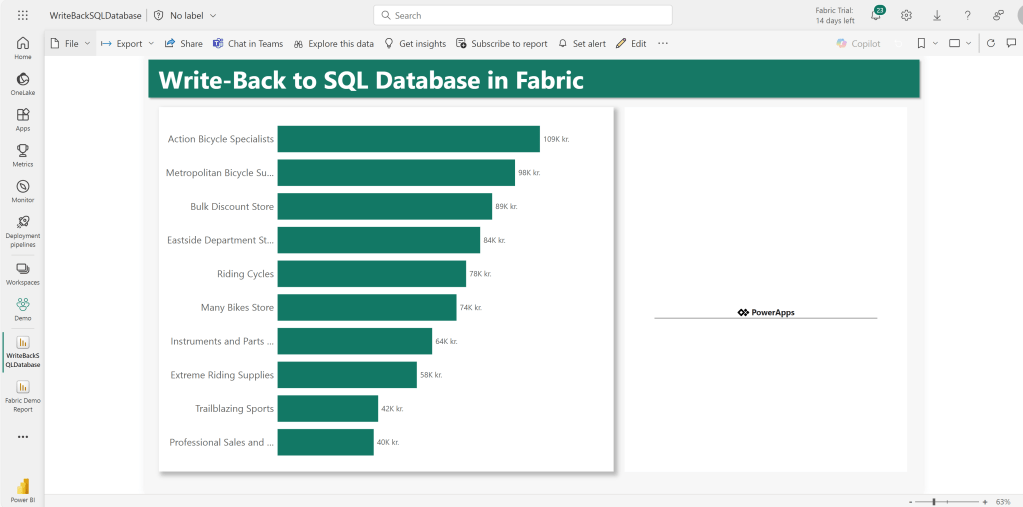Select the Action Bicycle Specialists bar
The height and width of the screenshot is (507, 1023).
pos(408,139)
